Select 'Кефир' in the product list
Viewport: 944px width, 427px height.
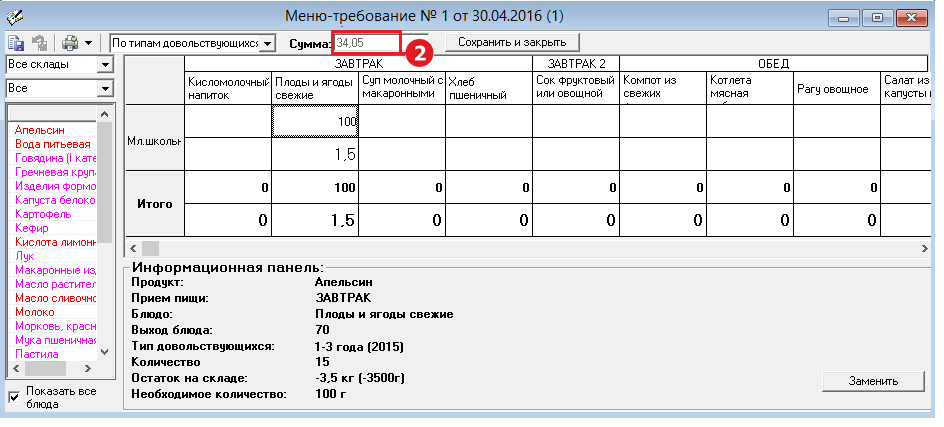click(x=33, y=228)
